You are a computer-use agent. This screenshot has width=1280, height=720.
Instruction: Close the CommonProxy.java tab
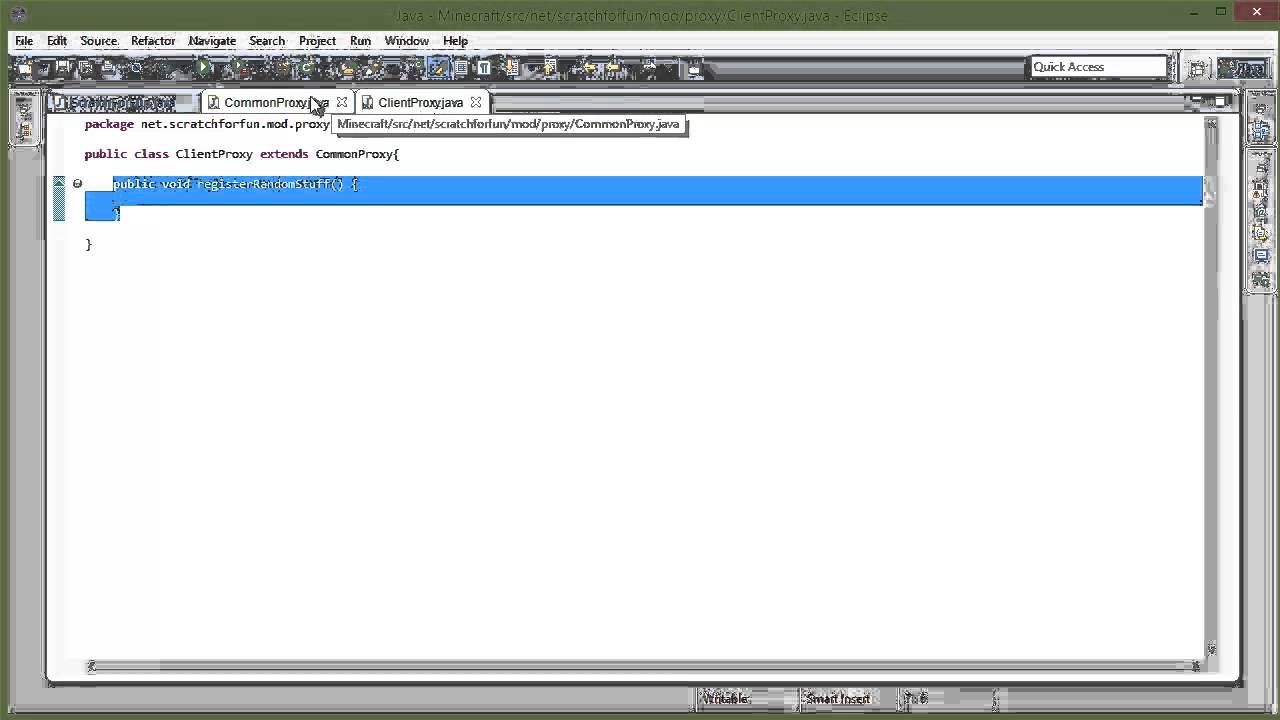(342, 102)
